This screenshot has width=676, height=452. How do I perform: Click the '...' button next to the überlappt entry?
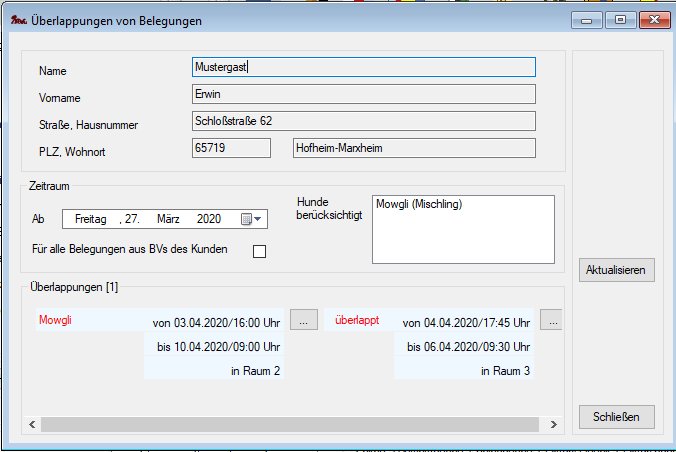[x=552, y=320]
